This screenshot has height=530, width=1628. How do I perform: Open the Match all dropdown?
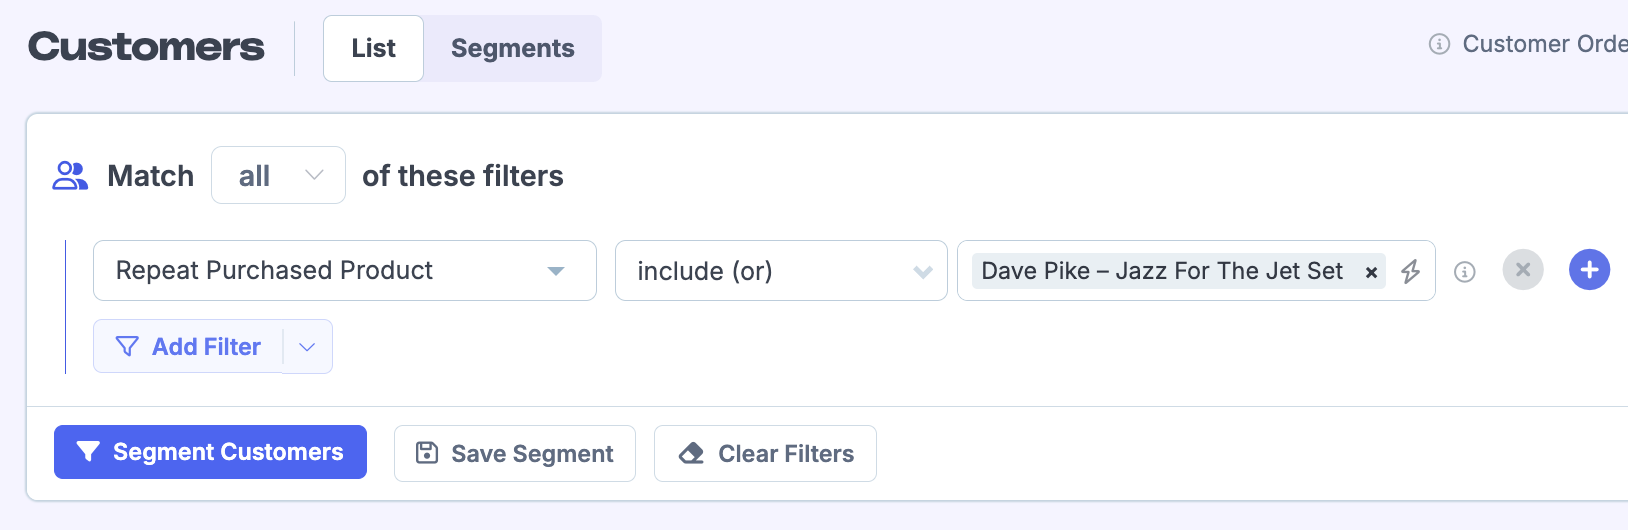[x=278, y=176]
